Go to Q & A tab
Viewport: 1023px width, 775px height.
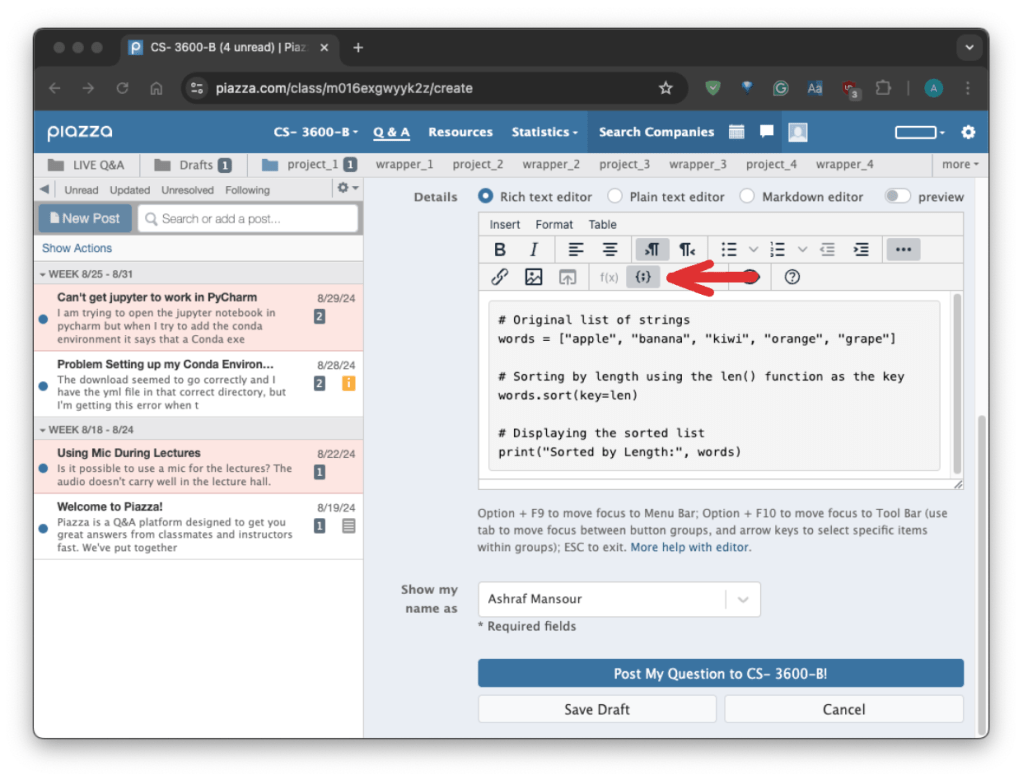[391, 132]
